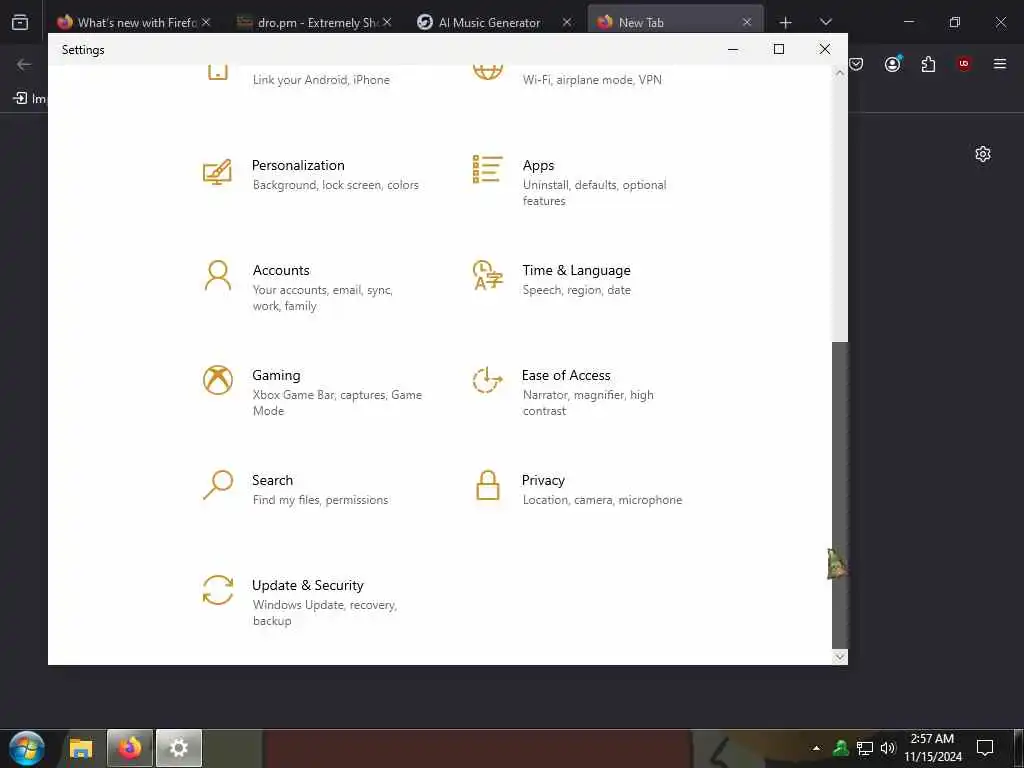Select the New Tab tab

coord(675,22)
